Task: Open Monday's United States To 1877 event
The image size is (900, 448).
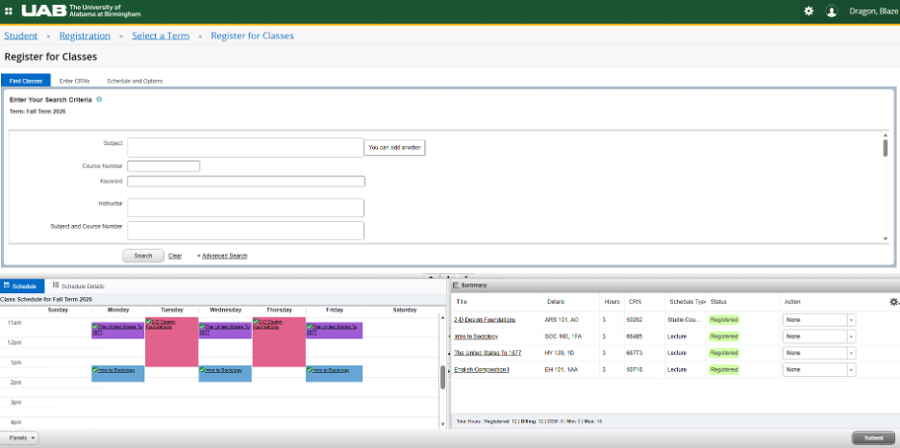Action: pyautogui.click(x=118, y=330)
